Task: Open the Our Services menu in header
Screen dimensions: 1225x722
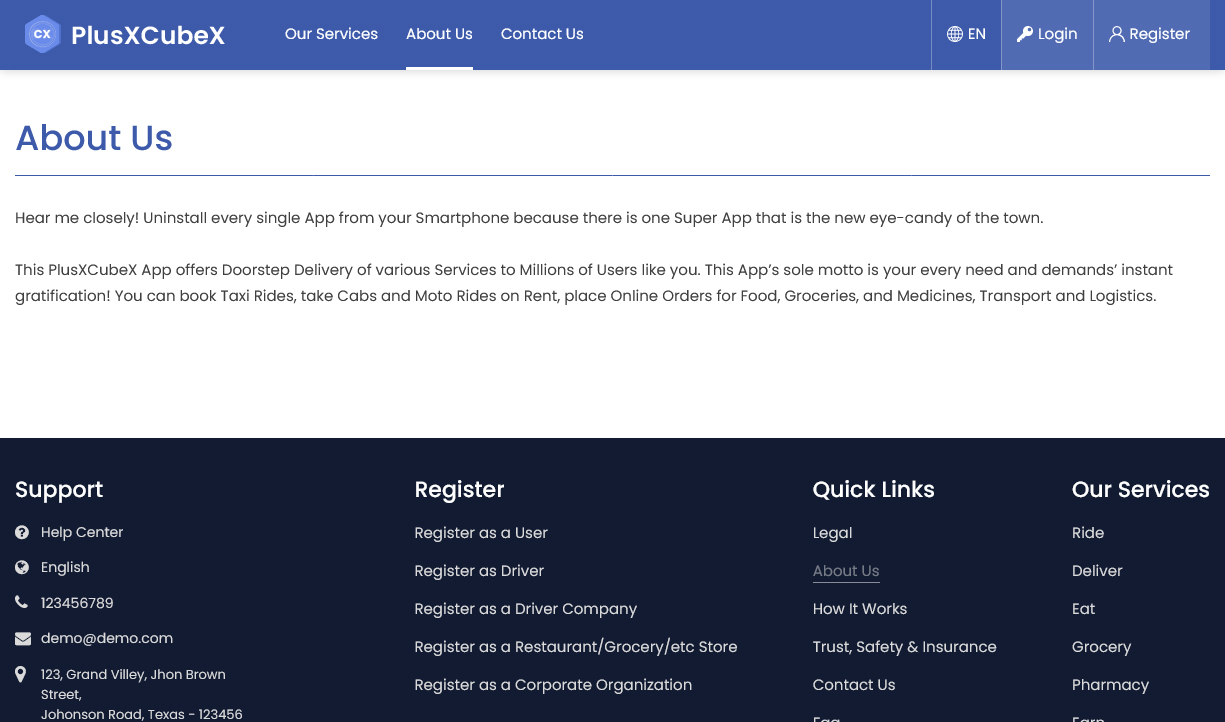Action: tap(331, 34)
